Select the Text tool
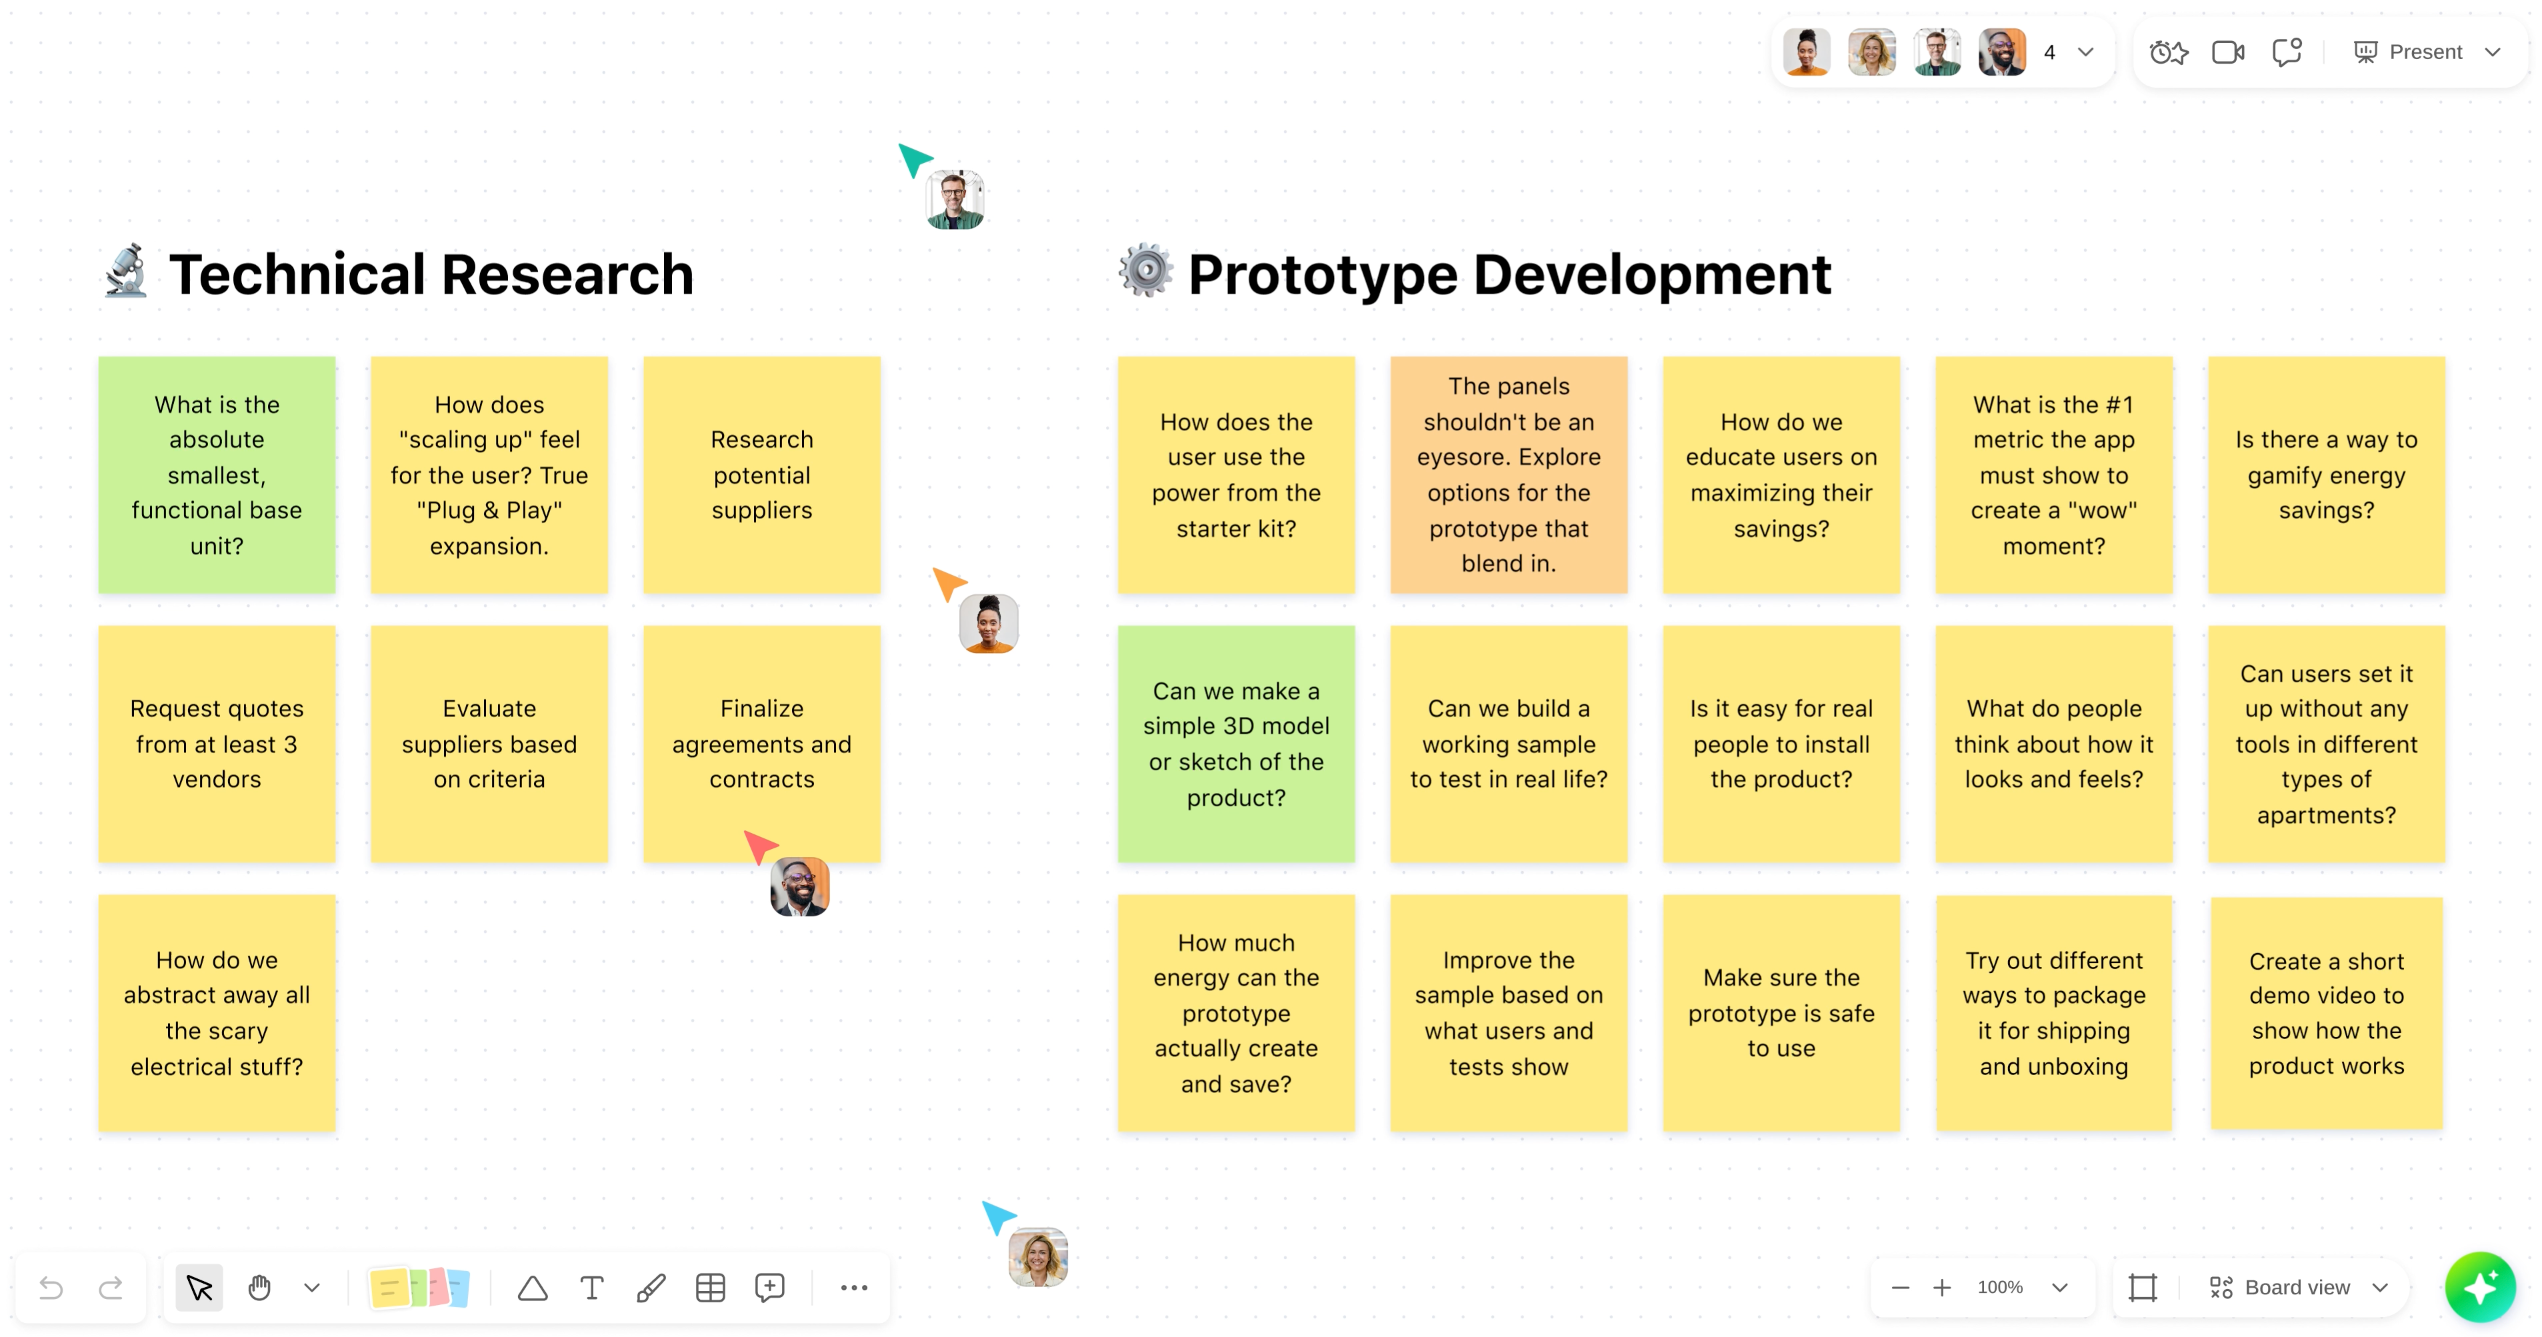The width and height of the screenshot is (2542, 1337). [592, 1287]
